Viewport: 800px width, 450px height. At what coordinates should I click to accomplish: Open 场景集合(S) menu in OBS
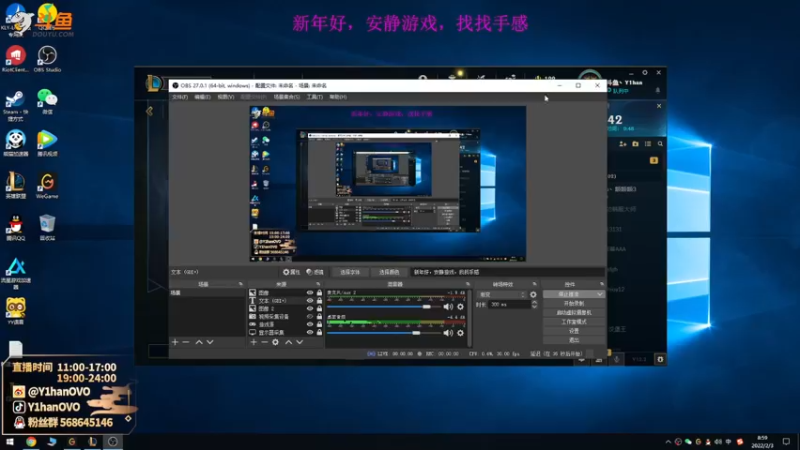[287, 97]
